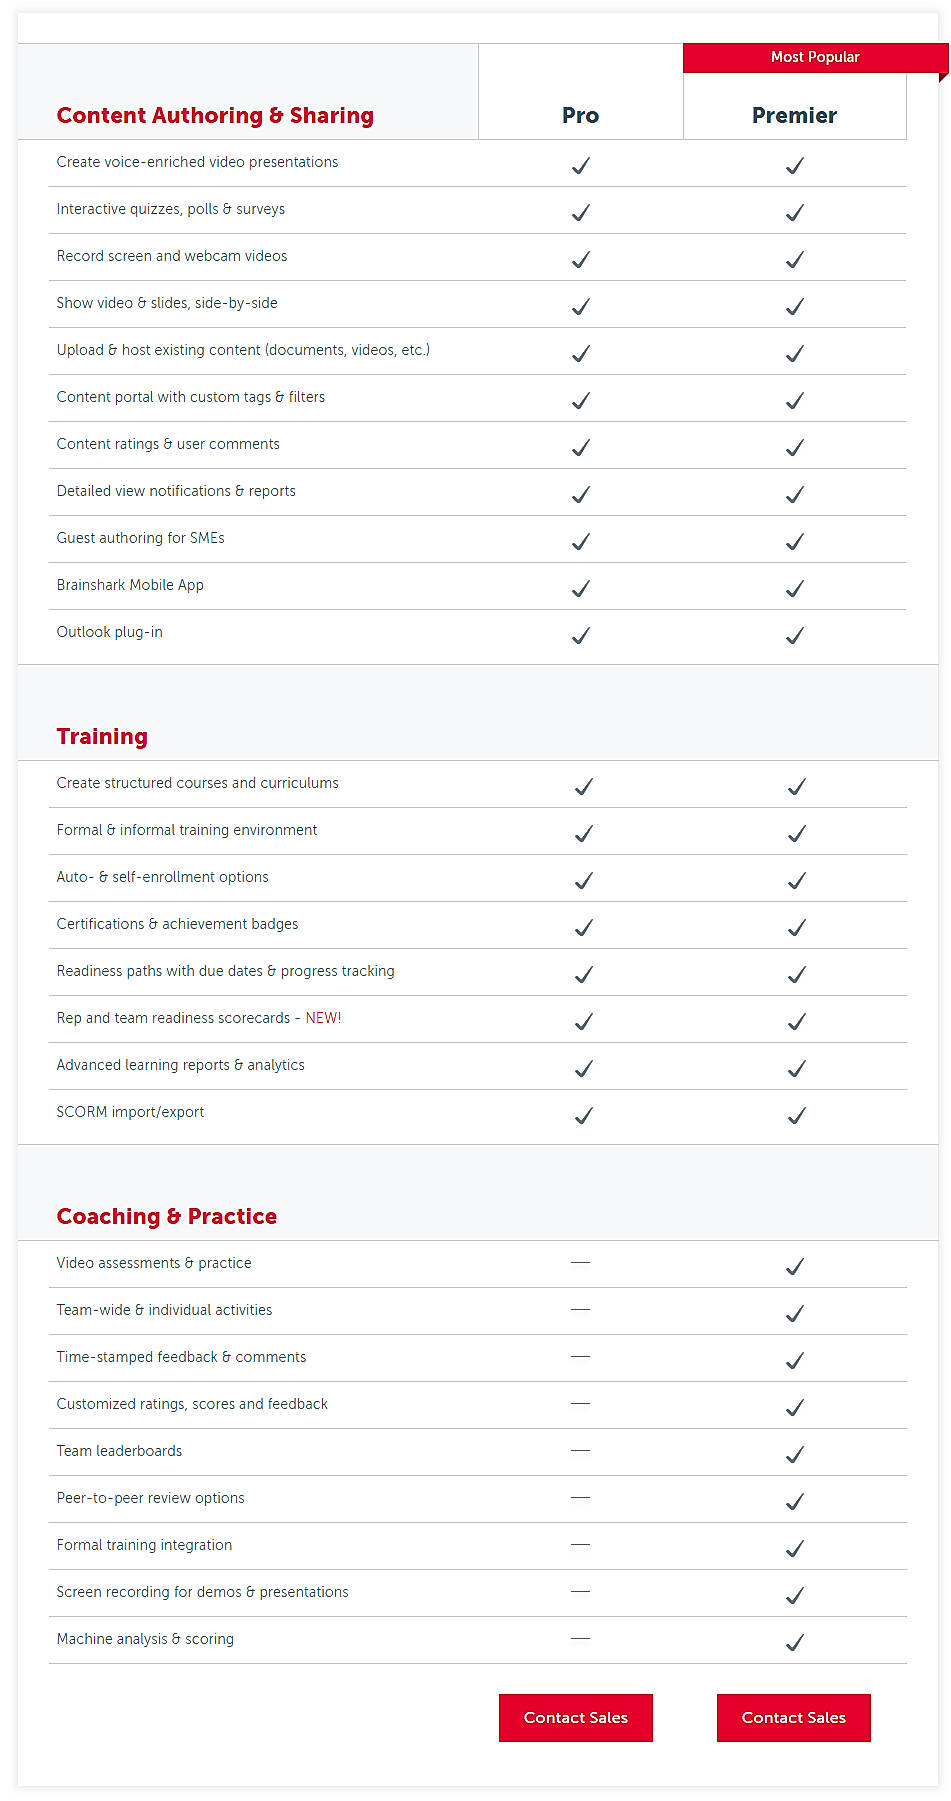951x1801 pixels.
Task: Click the Premier checkmark for Machine analysis & scoring
Action: coord(794,1641)
